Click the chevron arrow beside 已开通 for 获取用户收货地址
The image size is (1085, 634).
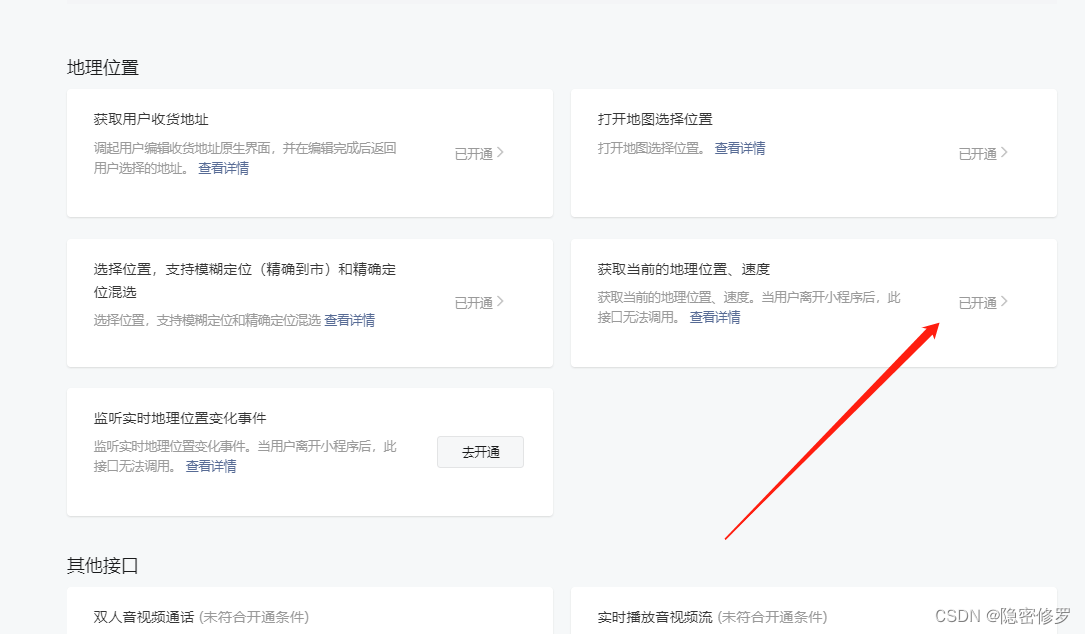tap(500, 153)
